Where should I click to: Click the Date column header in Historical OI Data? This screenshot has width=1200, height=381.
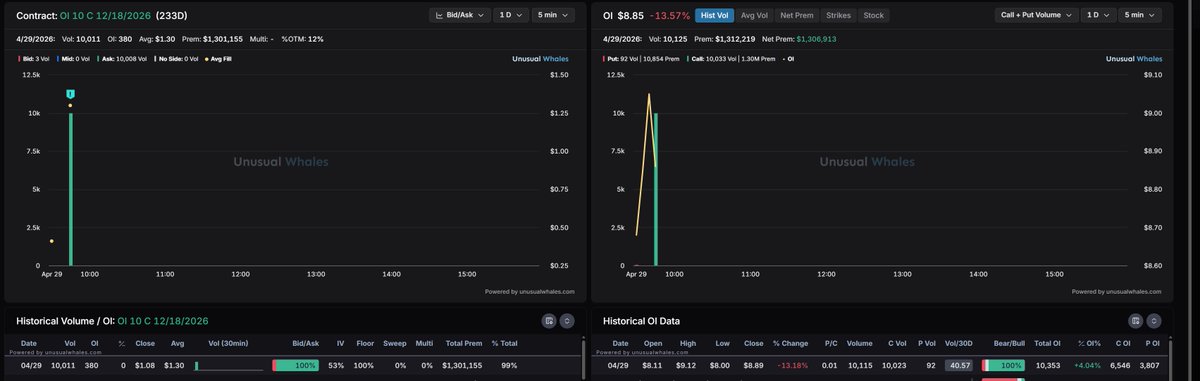pos(621,343)
